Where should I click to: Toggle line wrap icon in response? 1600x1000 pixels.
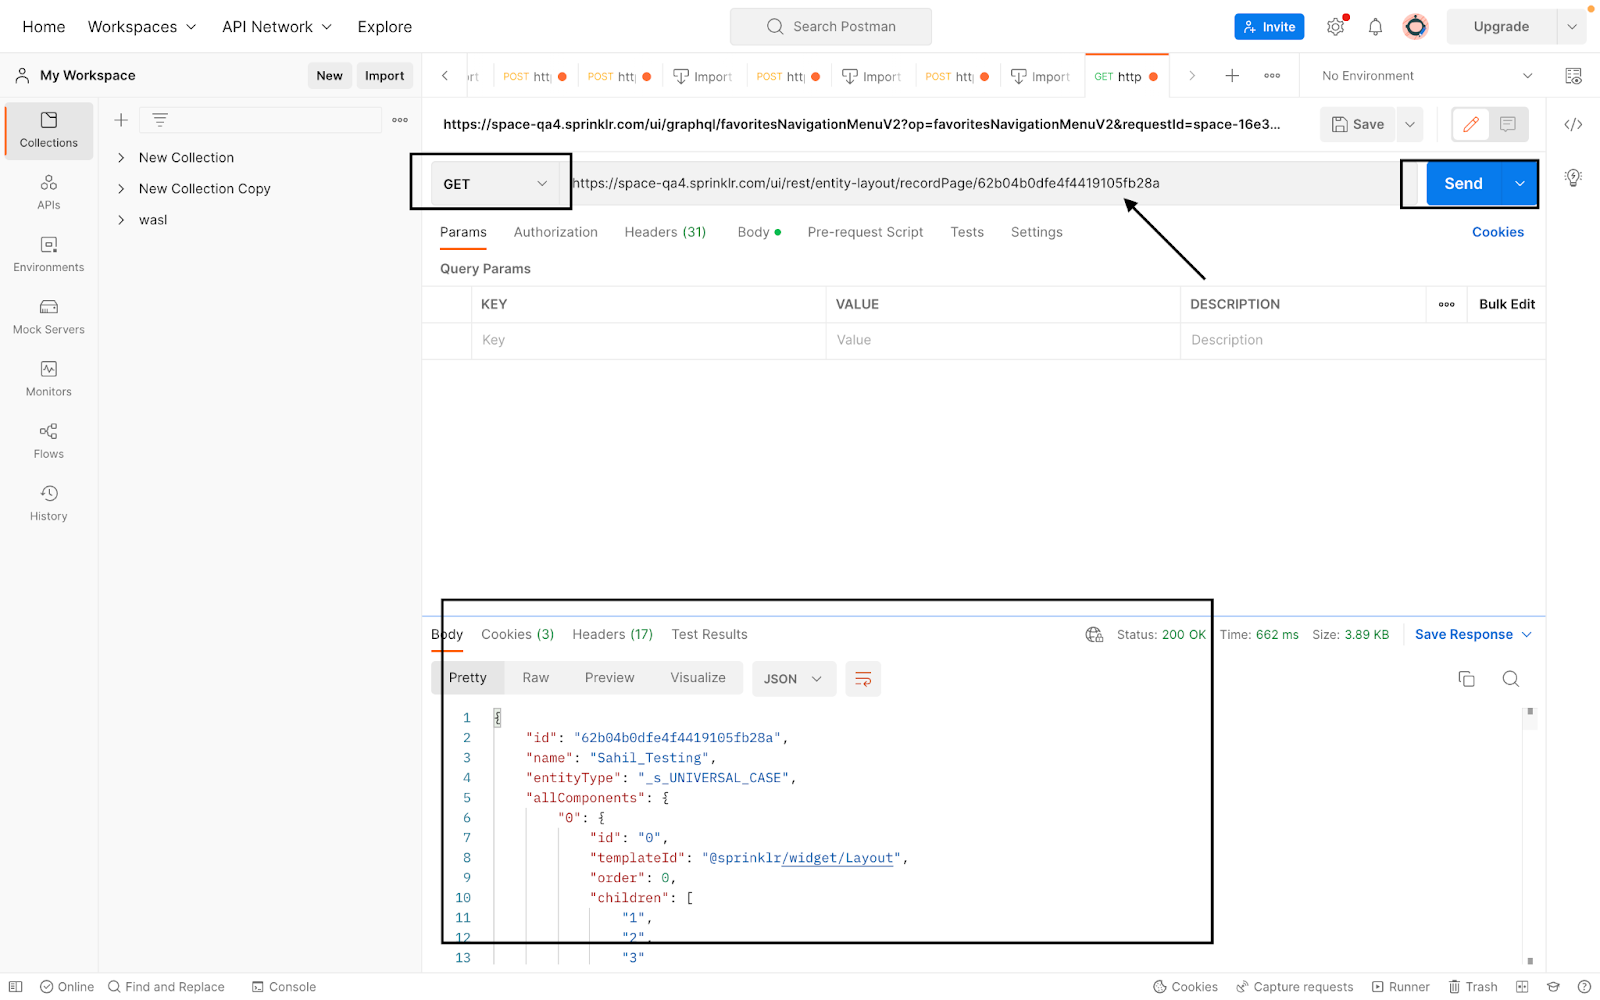(863, 679)
